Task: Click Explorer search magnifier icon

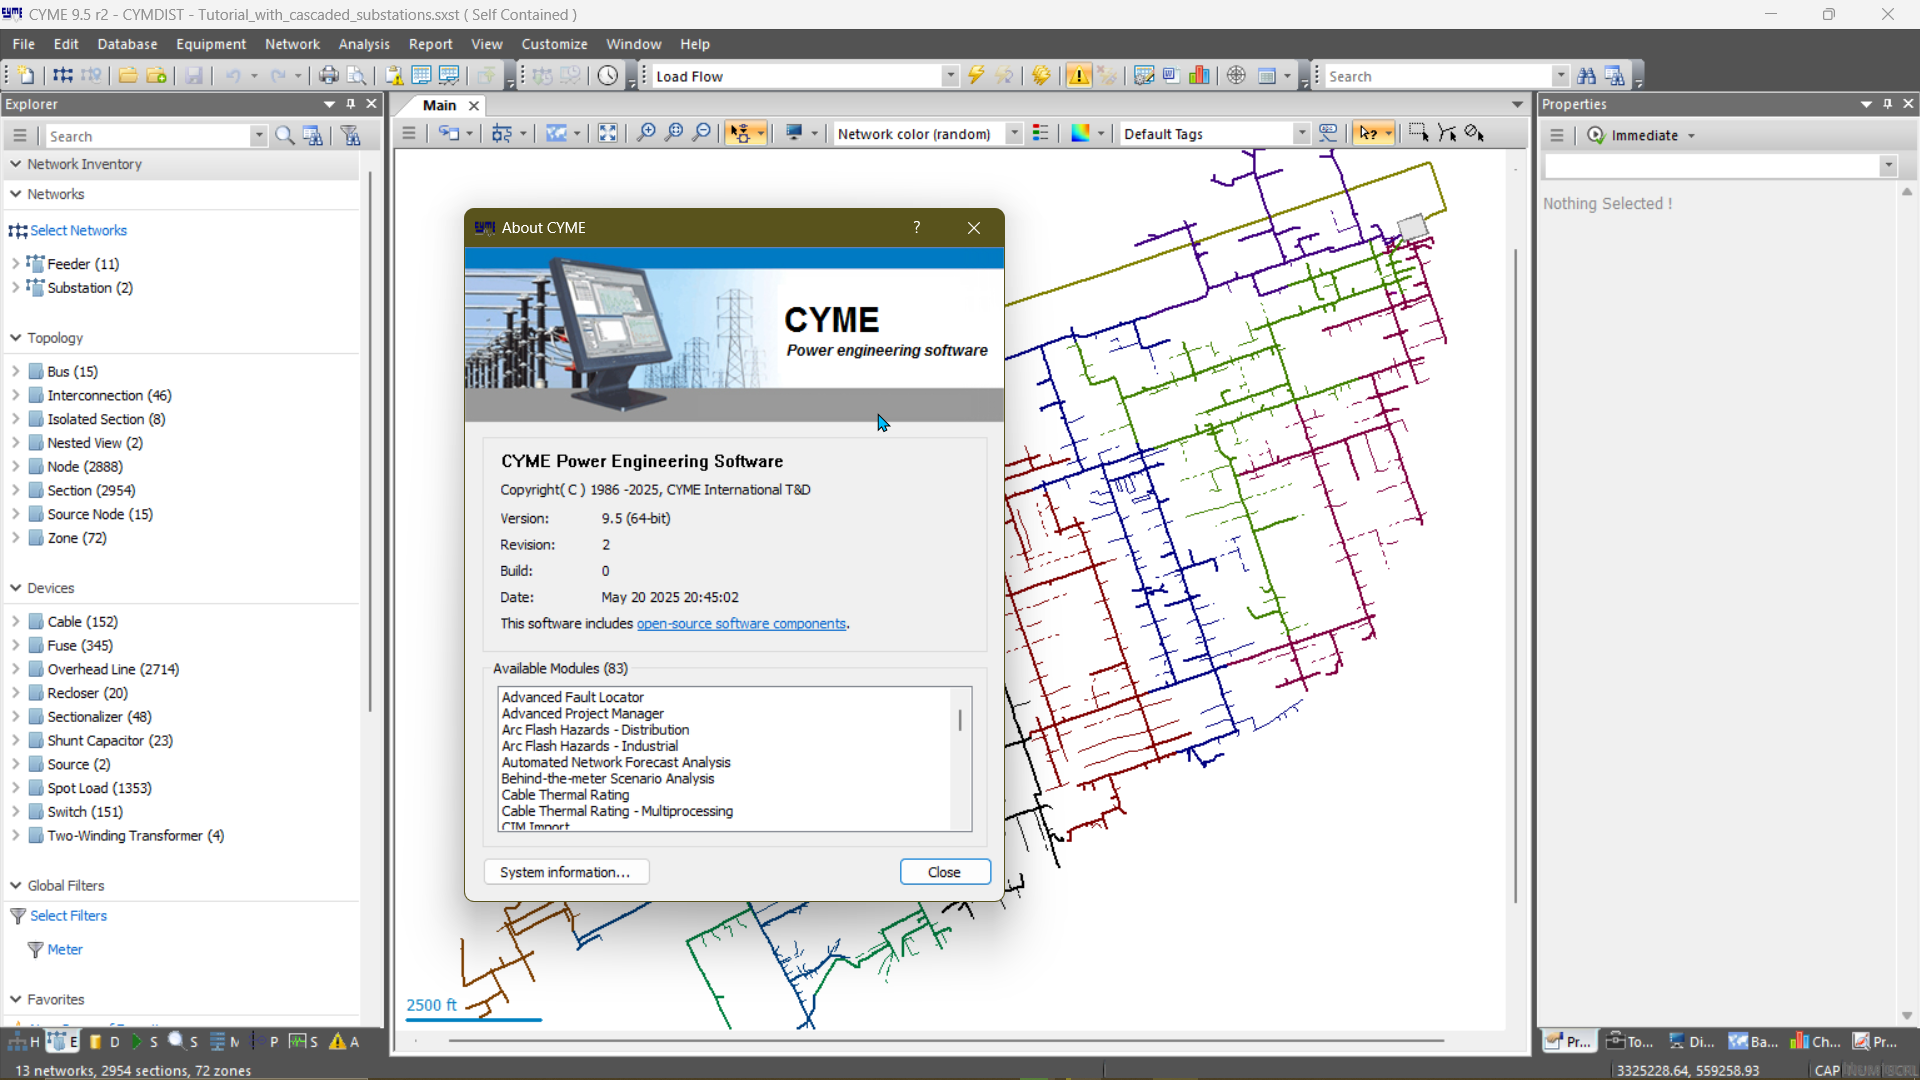Action: coord(285,136)
